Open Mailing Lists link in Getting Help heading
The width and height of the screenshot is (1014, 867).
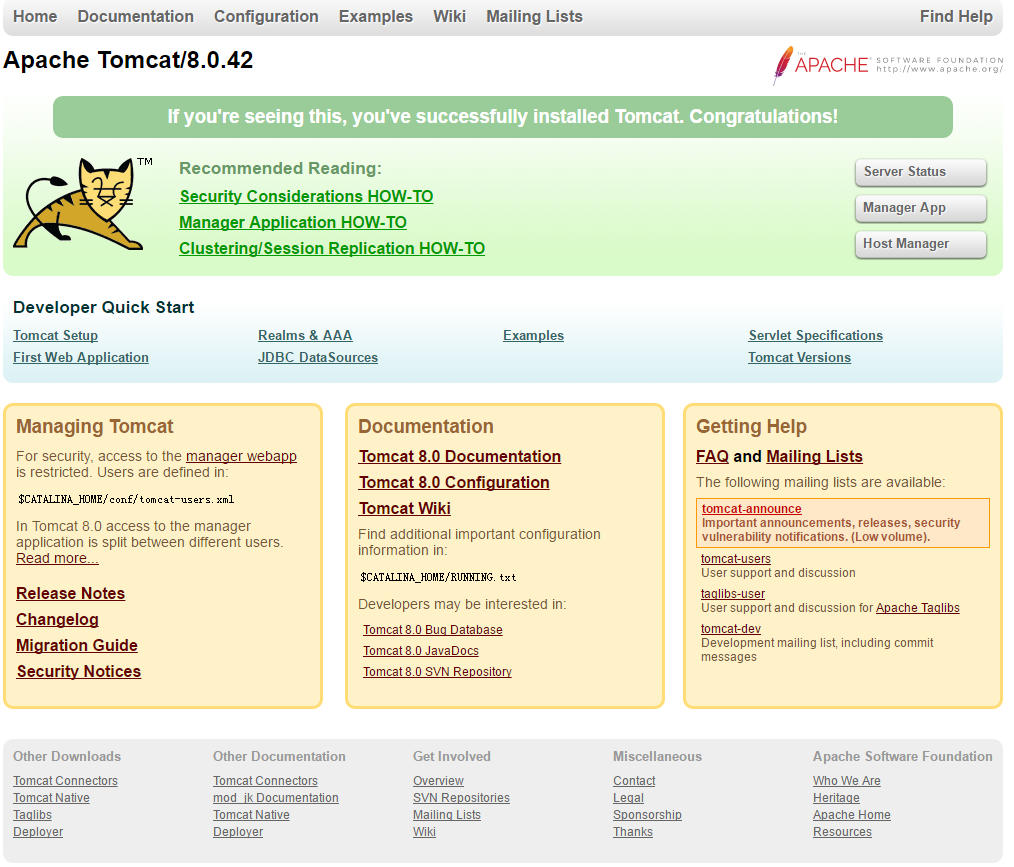(x=814, y=456)
